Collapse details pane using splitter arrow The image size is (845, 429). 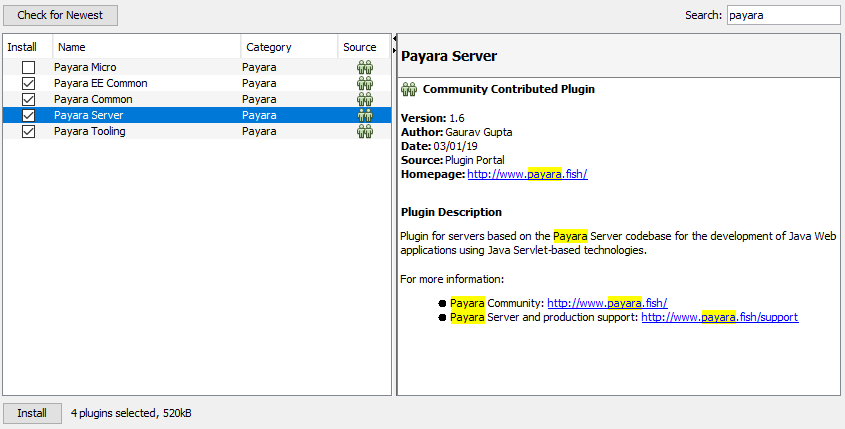(394, 39)
